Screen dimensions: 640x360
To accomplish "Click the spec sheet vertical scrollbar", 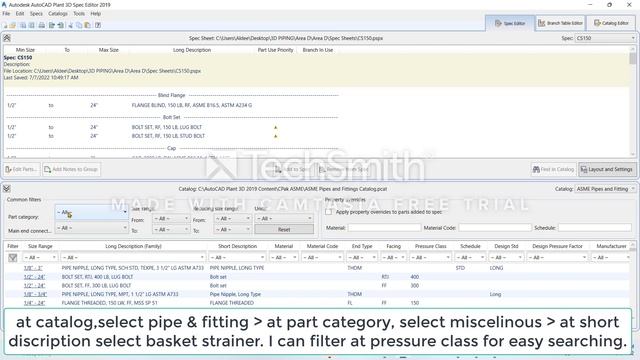I will tap(633, 102).
